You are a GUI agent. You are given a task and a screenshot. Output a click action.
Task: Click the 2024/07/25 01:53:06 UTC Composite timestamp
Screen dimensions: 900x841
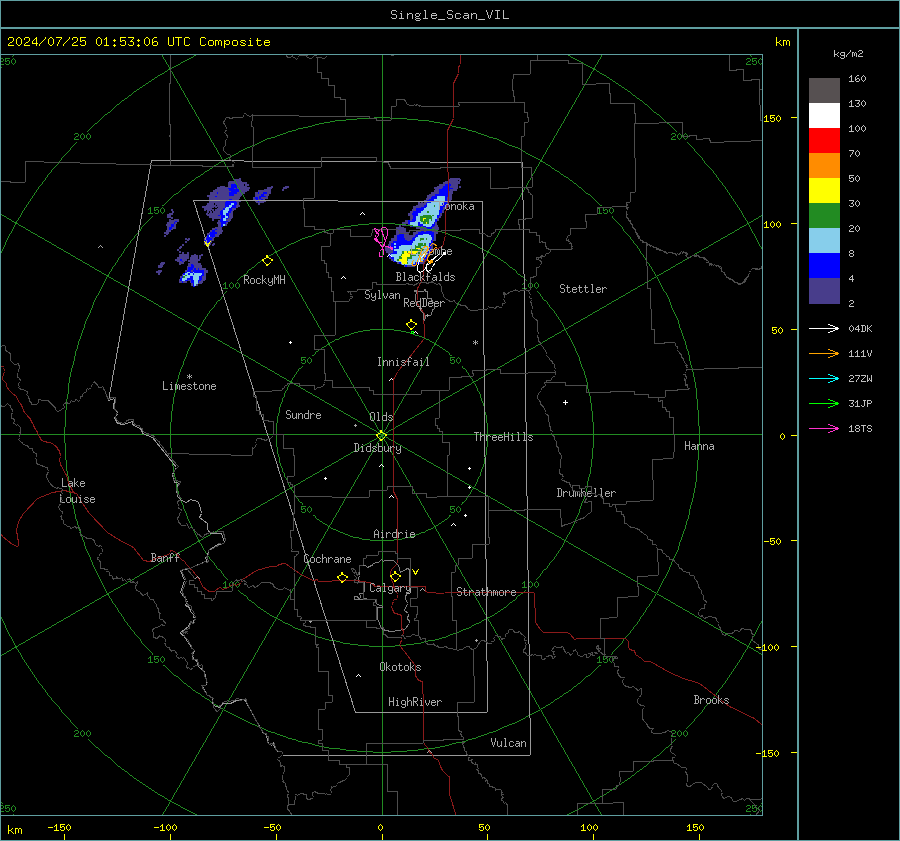pyautogui.click(x=138, y=42)
